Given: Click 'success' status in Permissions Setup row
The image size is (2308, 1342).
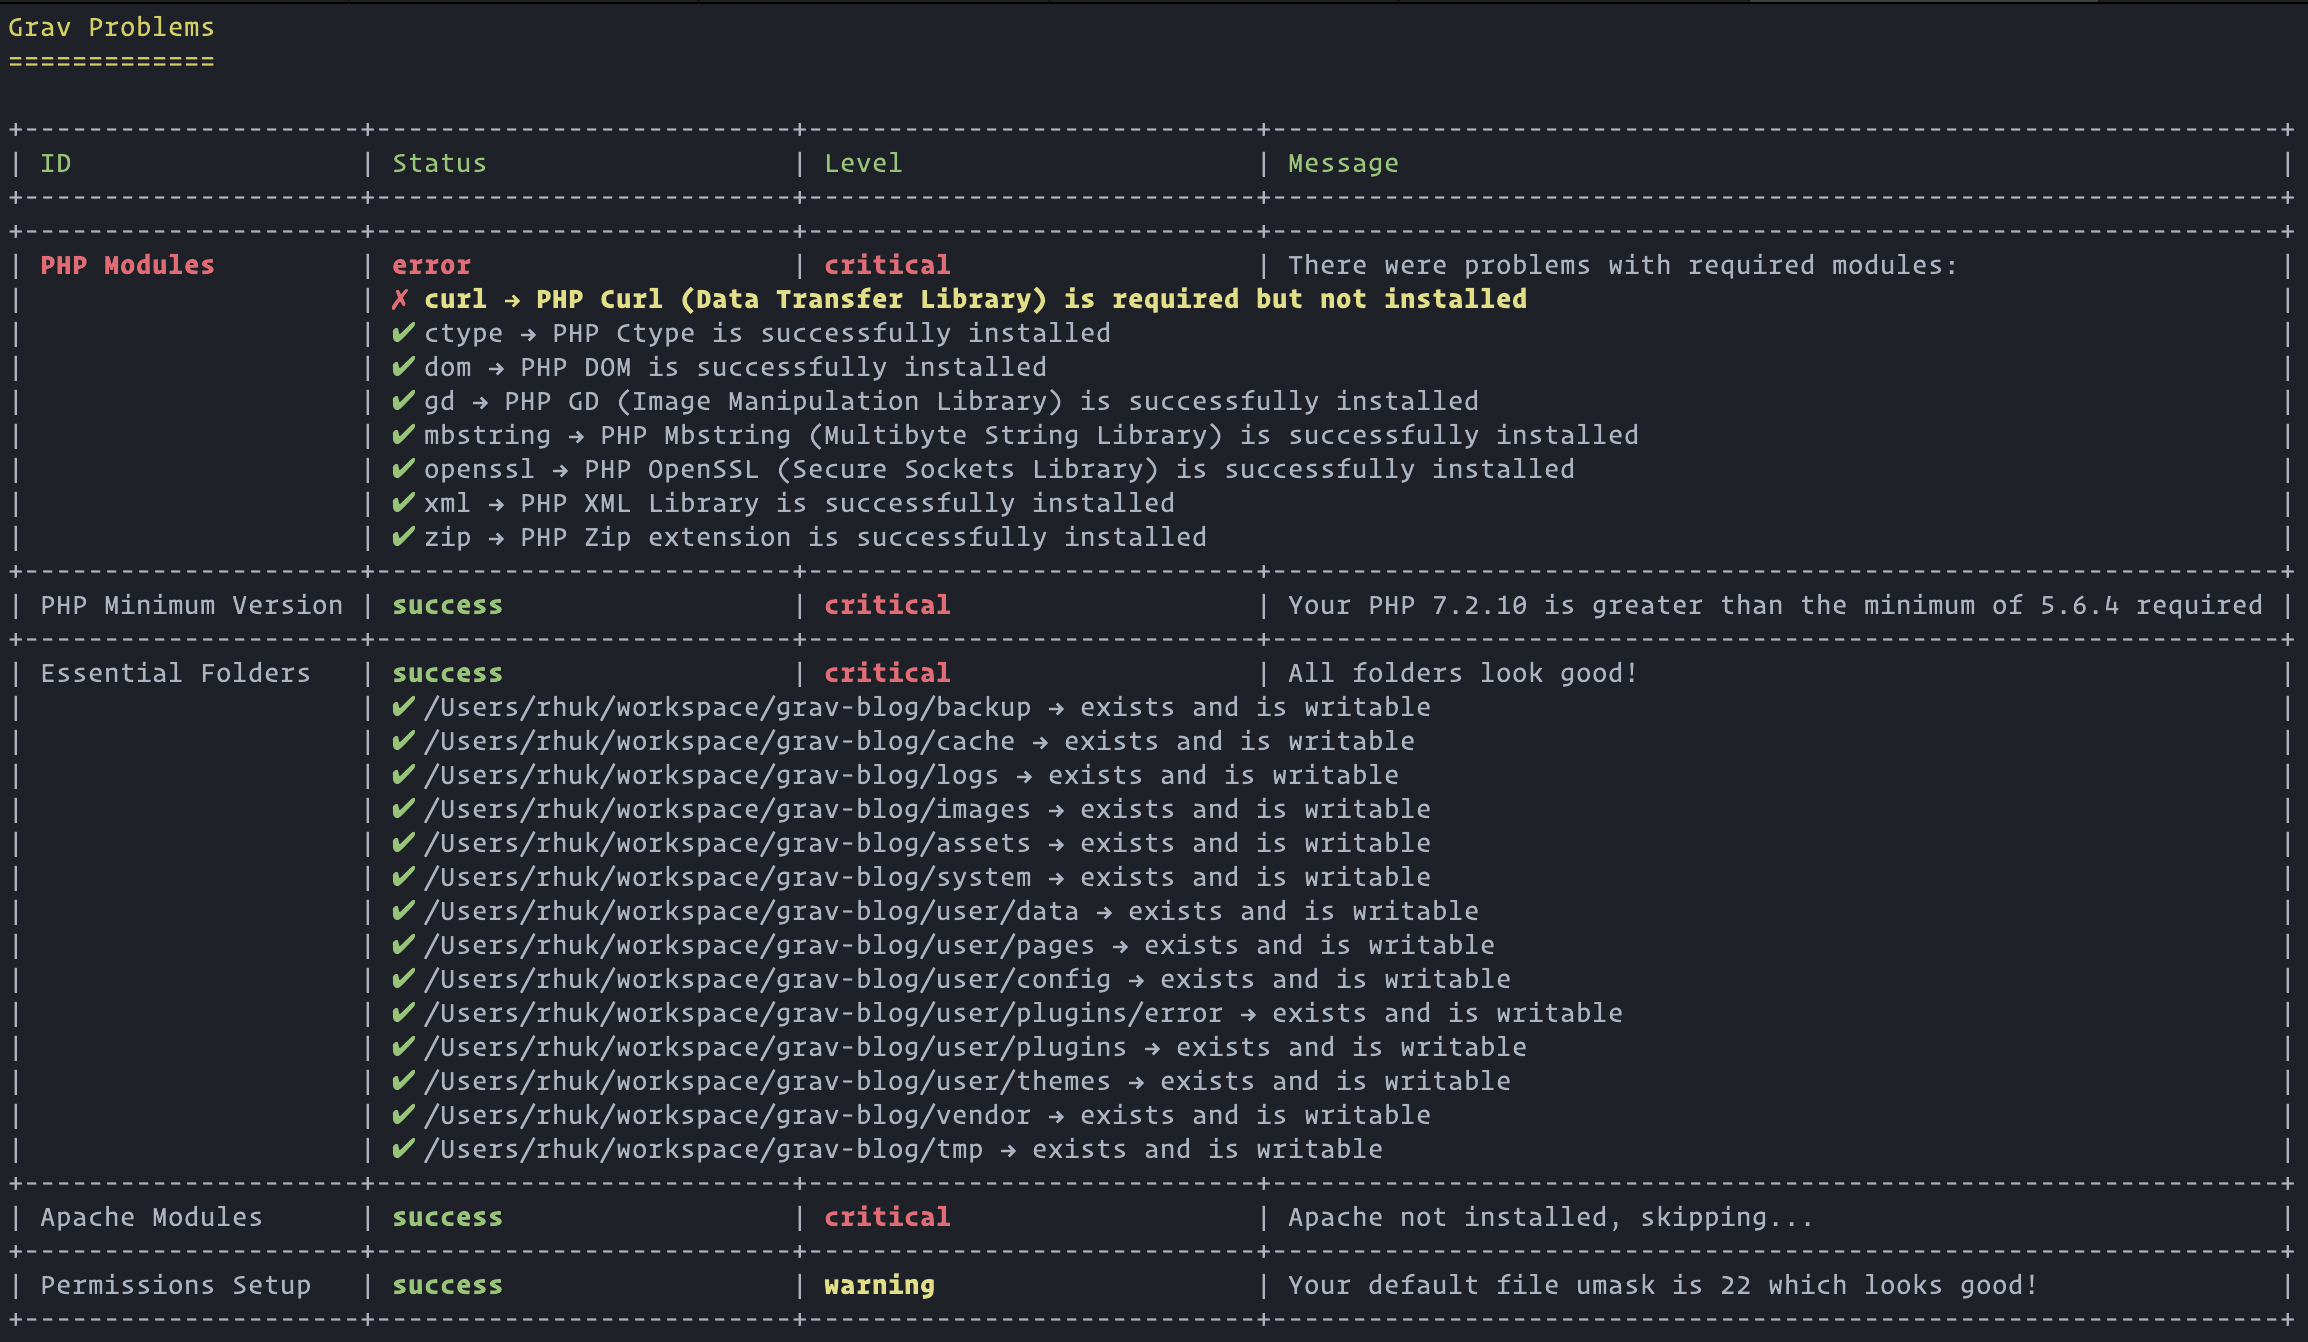Looking at the screenshot, I should (447, 1285).
